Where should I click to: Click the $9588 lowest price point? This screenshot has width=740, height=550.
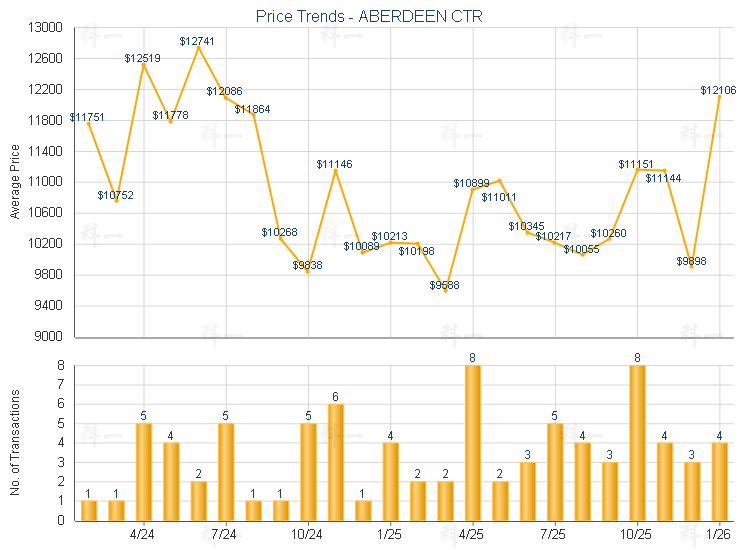[445, 291]
